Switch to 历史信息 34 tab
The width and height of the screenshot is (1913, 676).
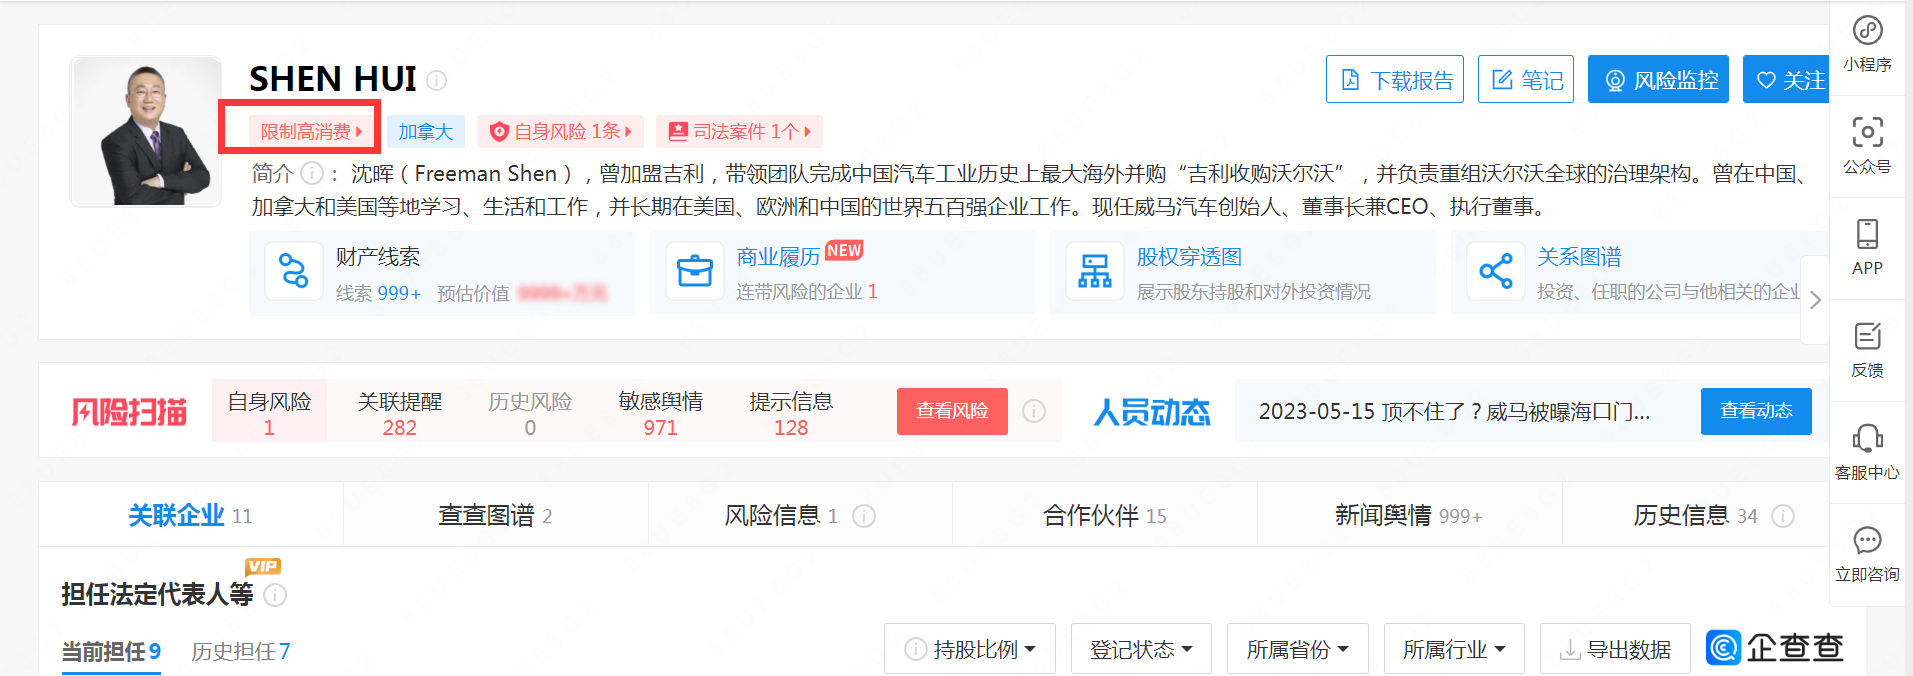pyautogui.click(x=1696, y=515)
